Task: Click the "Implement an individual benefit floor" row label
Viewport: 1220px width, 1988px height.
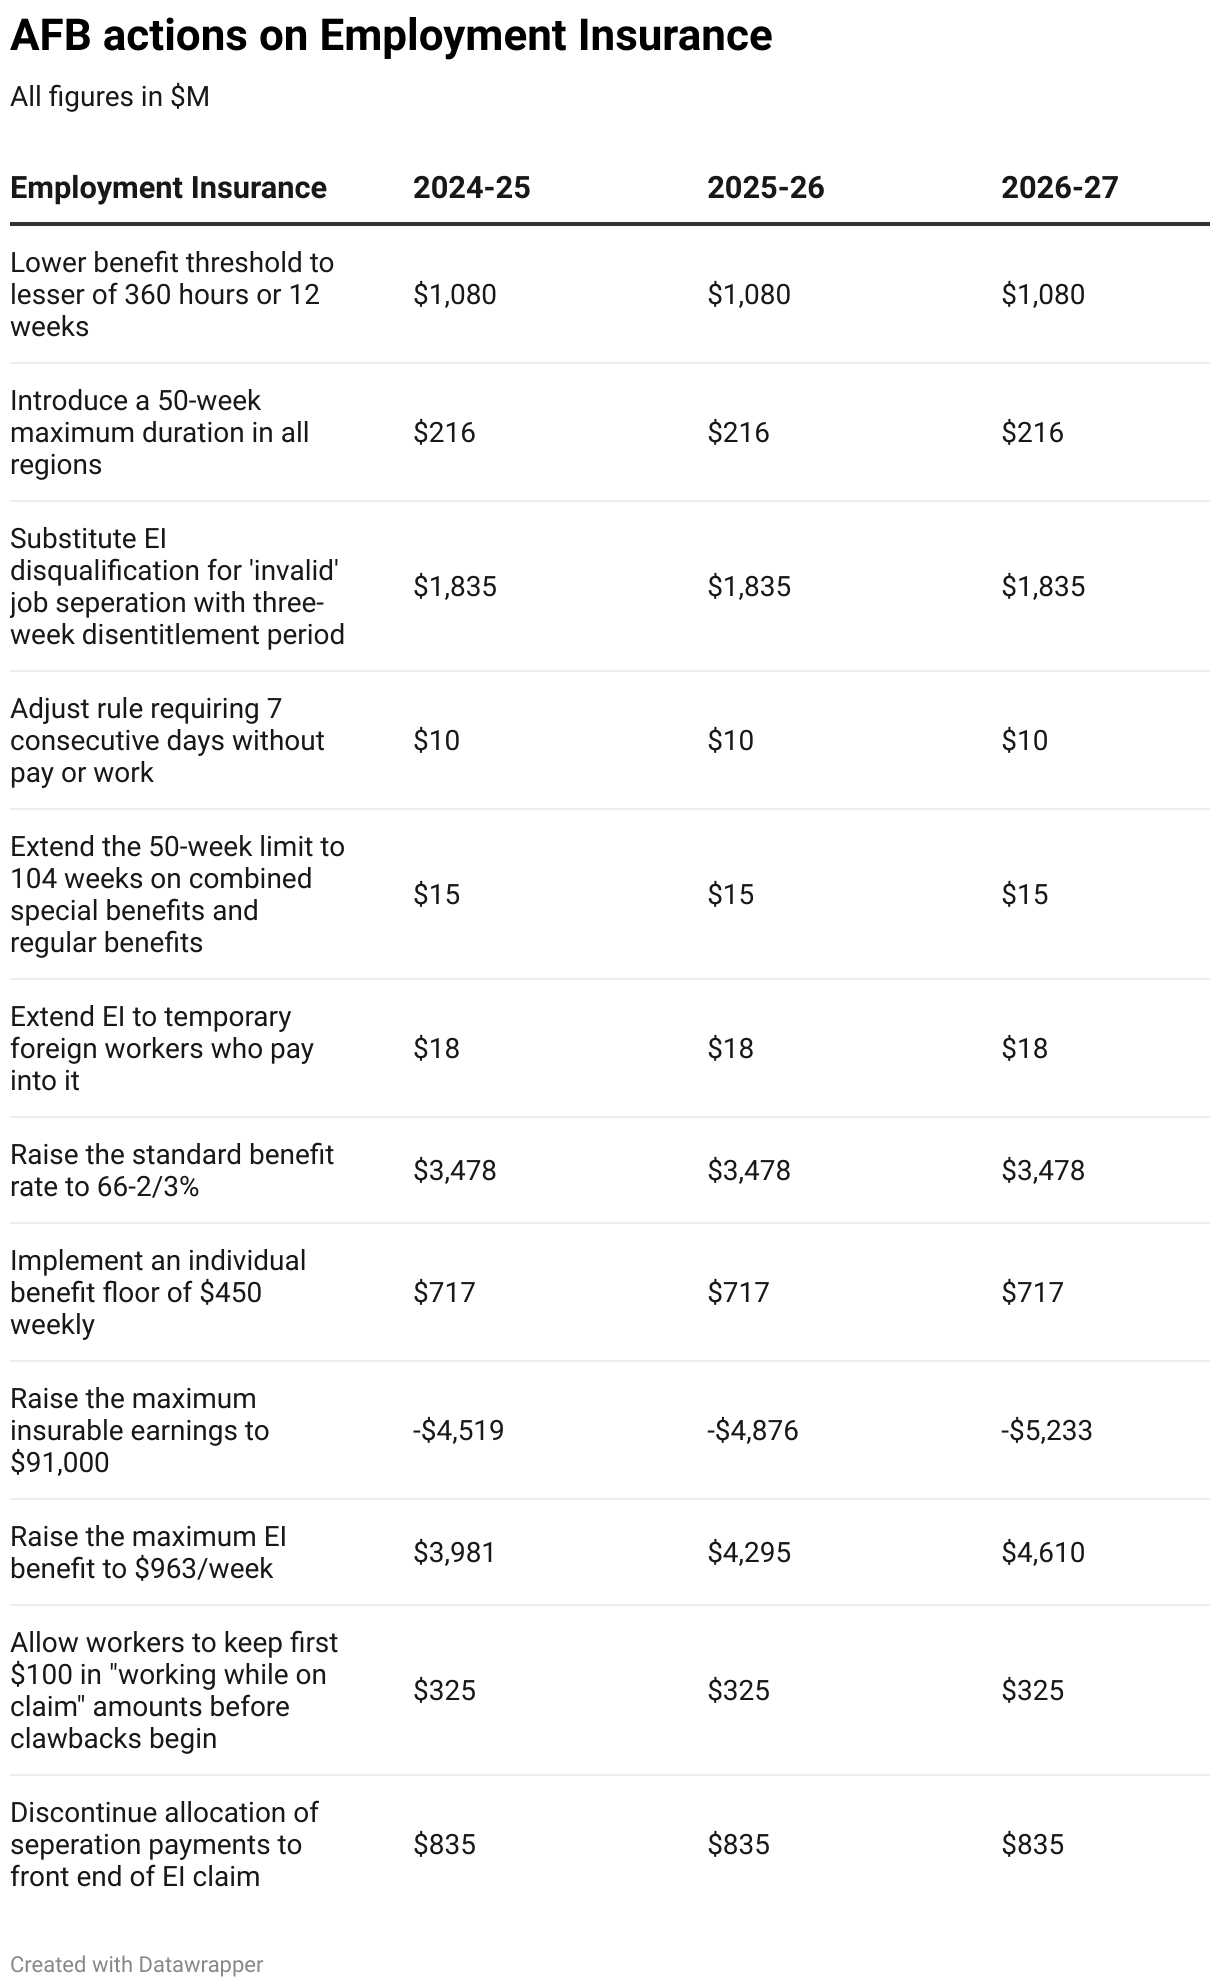Action: tap(158, 1292)
